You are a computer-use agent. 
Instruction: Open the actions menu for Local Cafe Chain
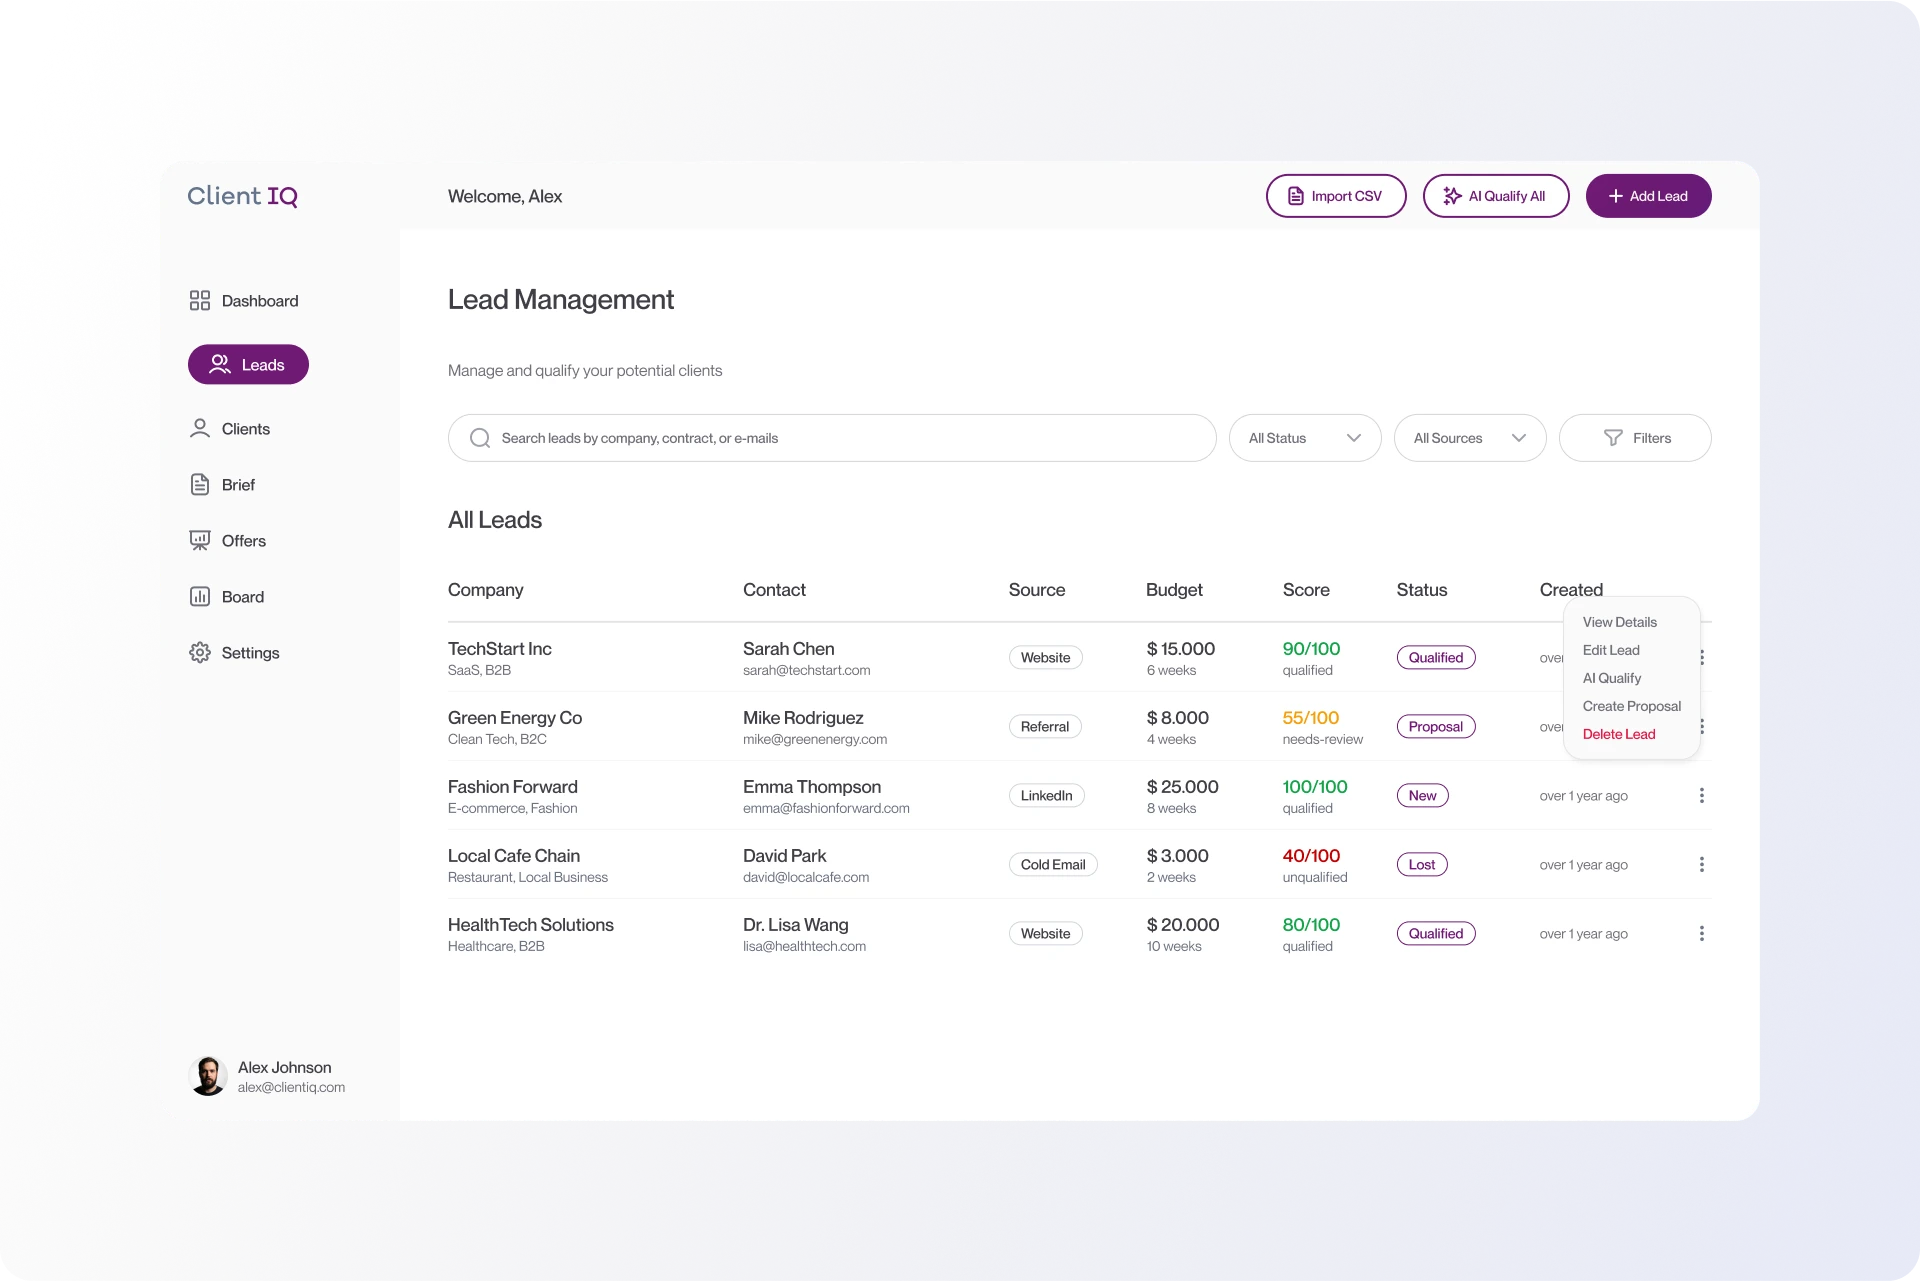tap(1701, 864)
